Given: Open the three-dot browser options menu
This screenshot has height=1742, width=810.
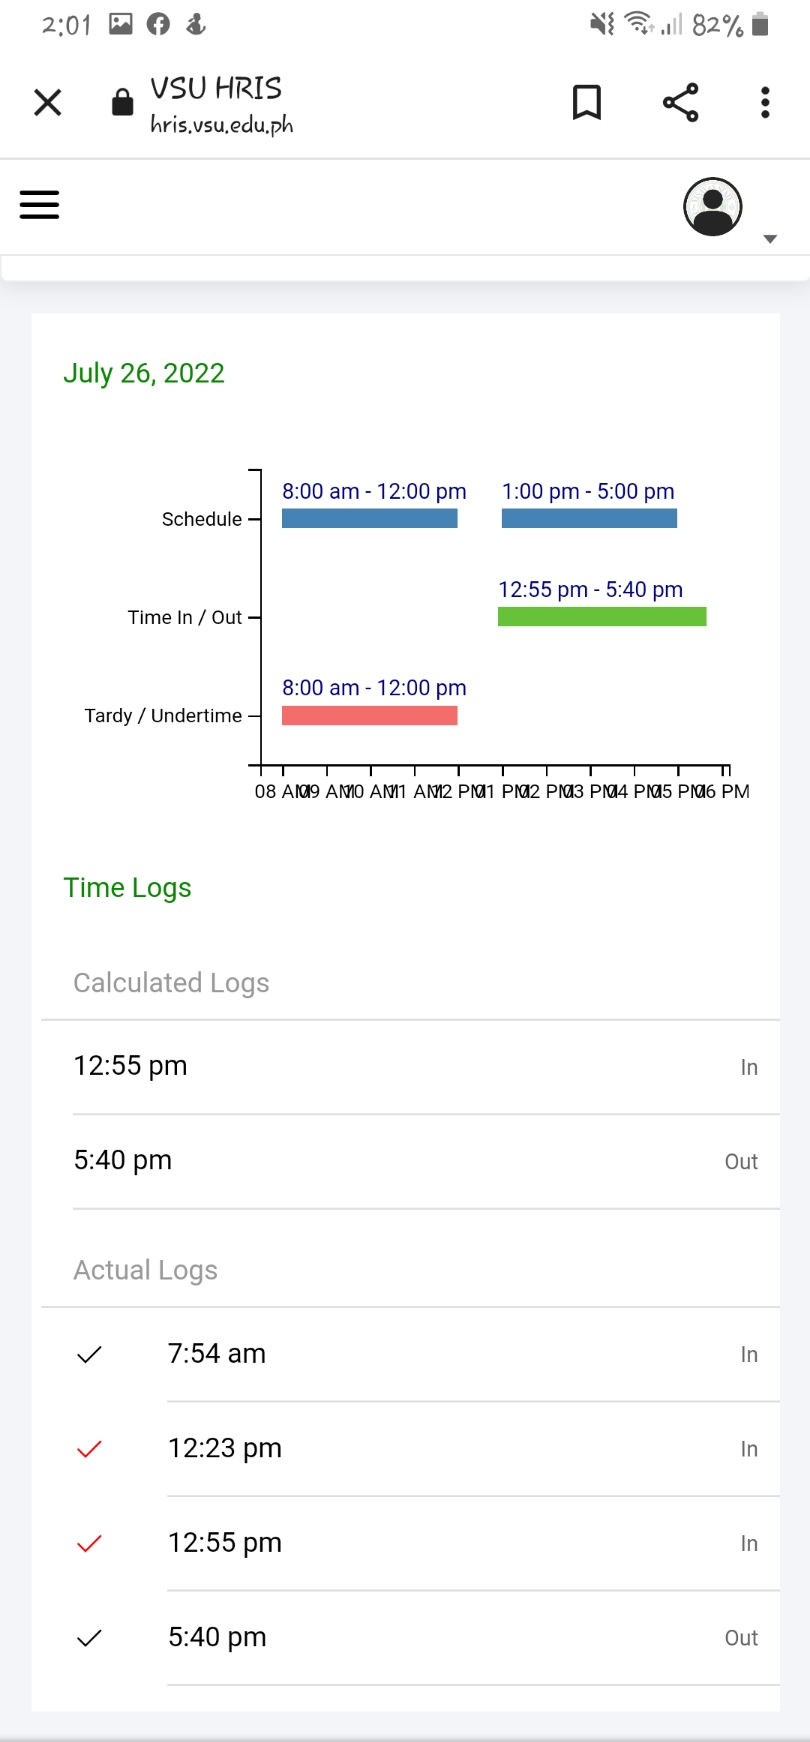Looking at the screenshot, I should [765, 103].
